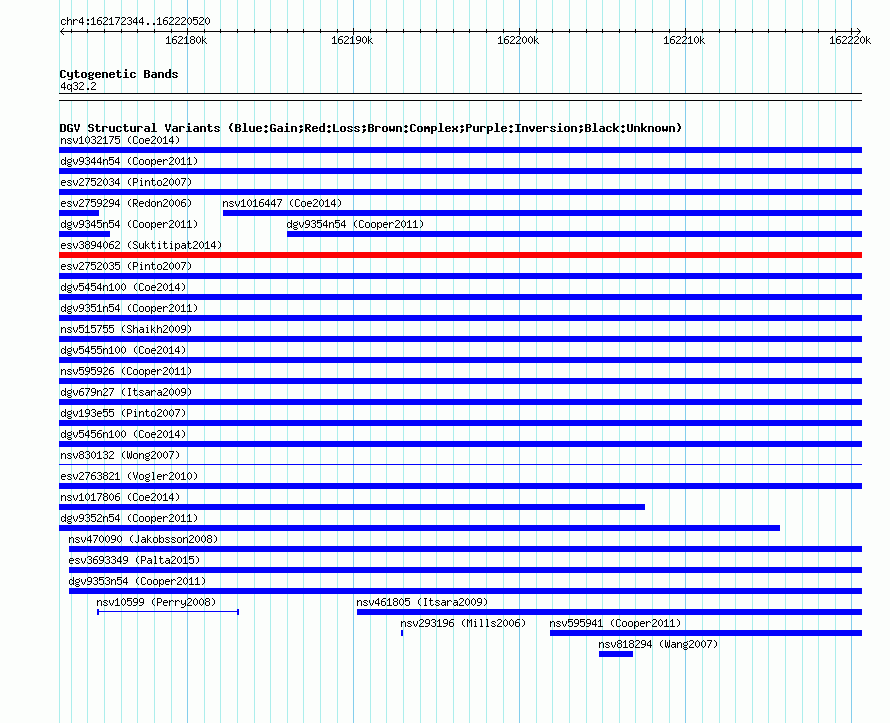Click the short blue bar under esv2759294
Screen dimensions: 890x723
pos(79,213)
